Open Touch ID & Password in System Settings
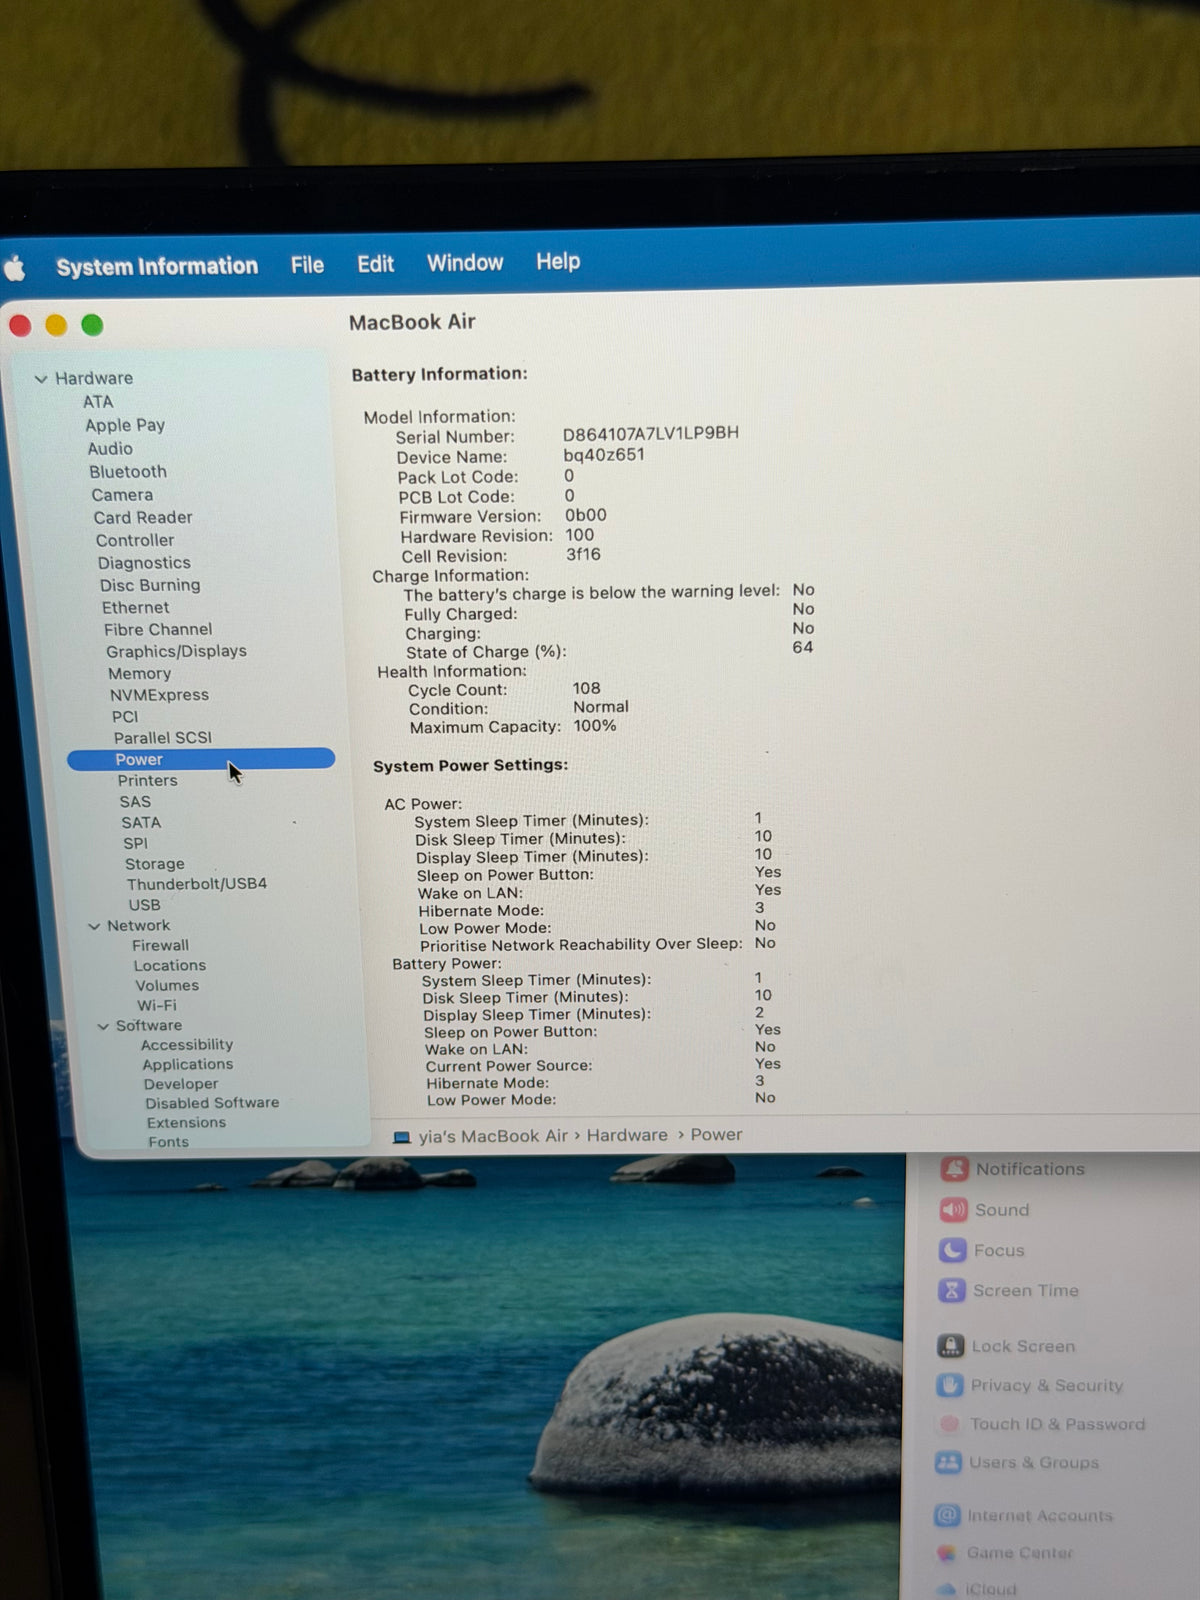This screenshot has height=1600, width=1200. (1041, 1424)
